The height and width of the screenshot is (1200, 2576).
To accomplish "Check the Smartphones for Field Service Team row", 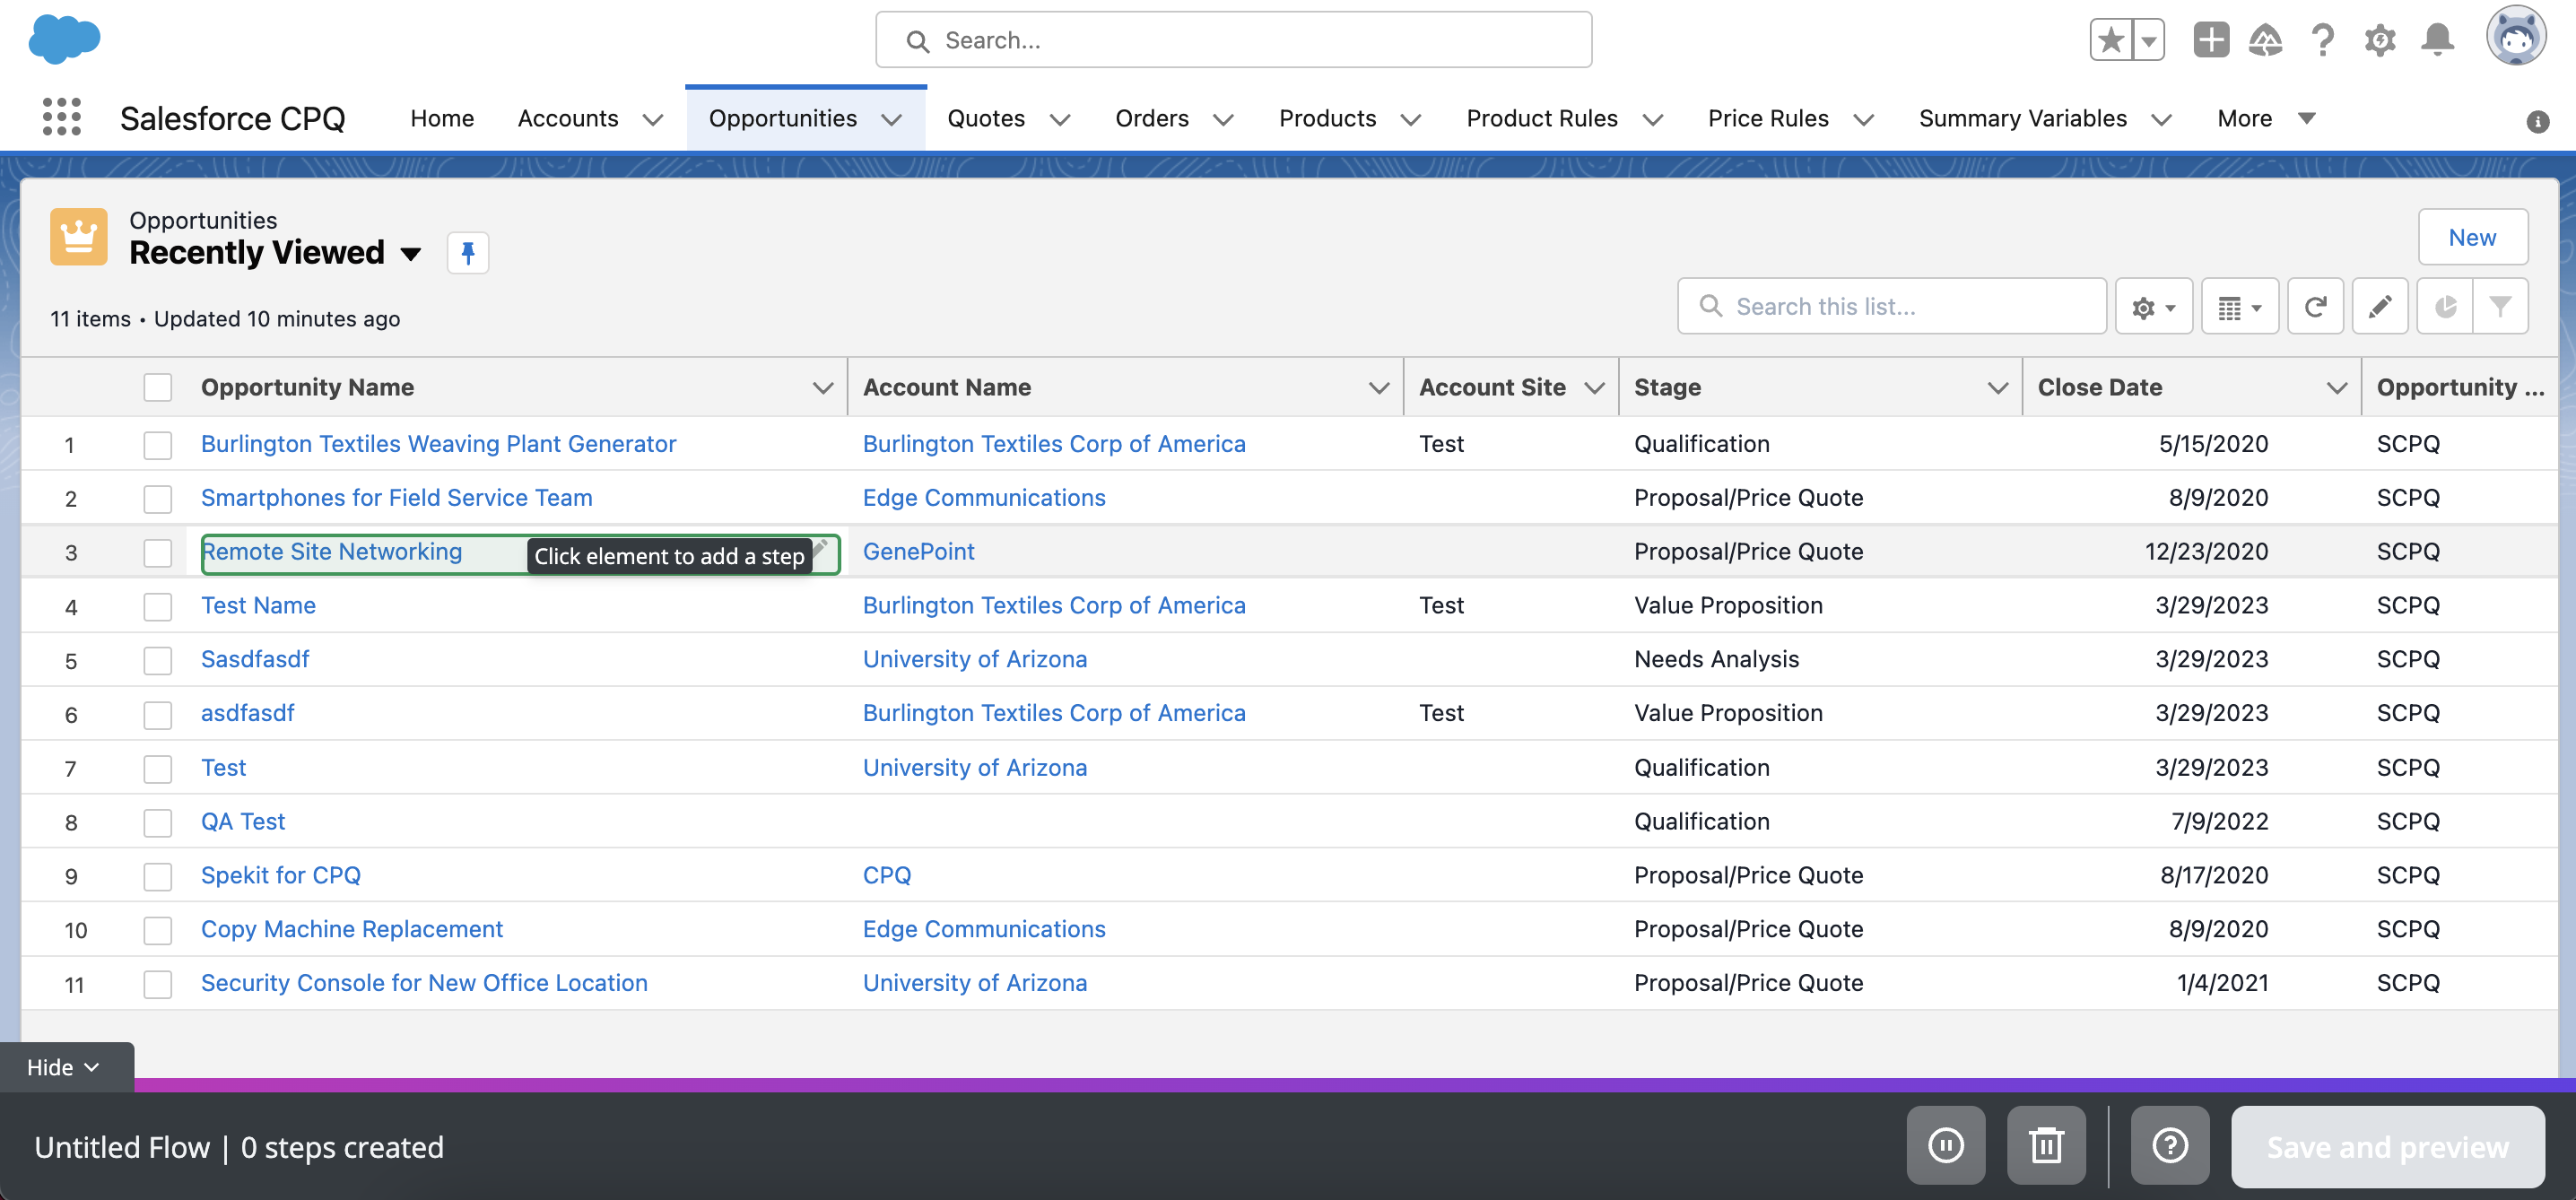I will click(157, 499).
